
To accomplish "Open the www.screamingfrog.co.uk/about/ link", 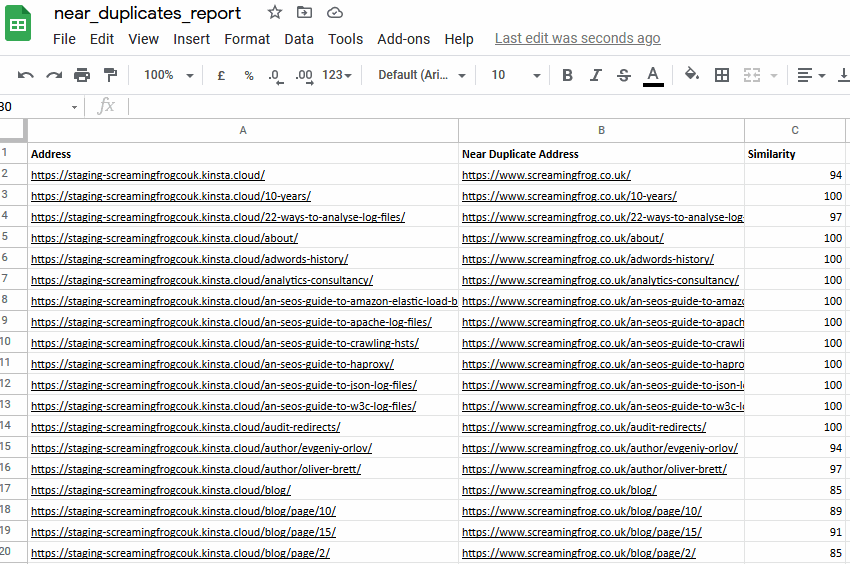I will pyautogui.click(x=563, y=238).
